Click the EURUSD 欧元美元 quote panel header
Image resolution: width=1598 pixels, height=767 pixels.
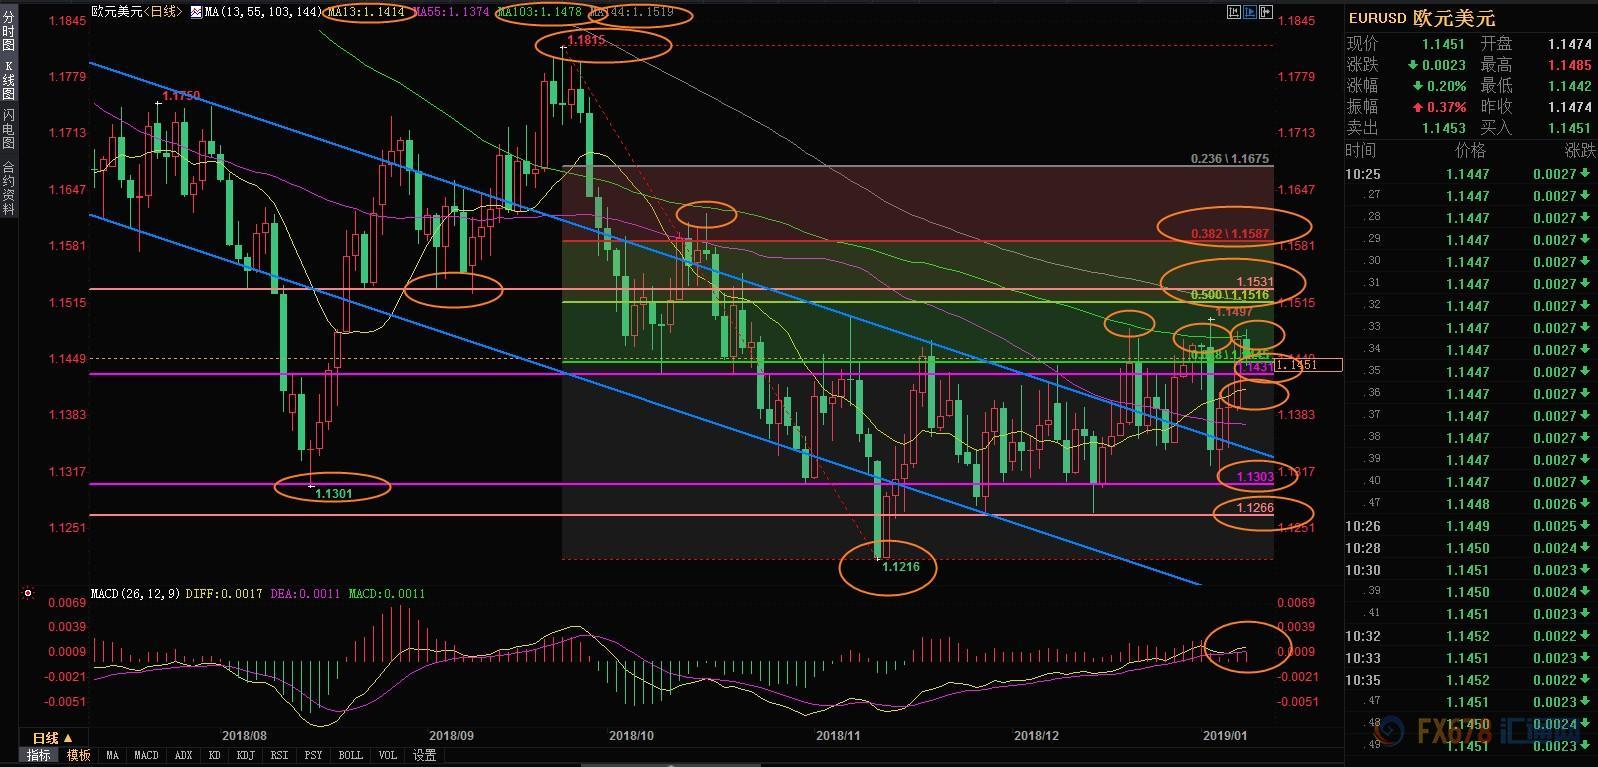[x=1422, y=18]
